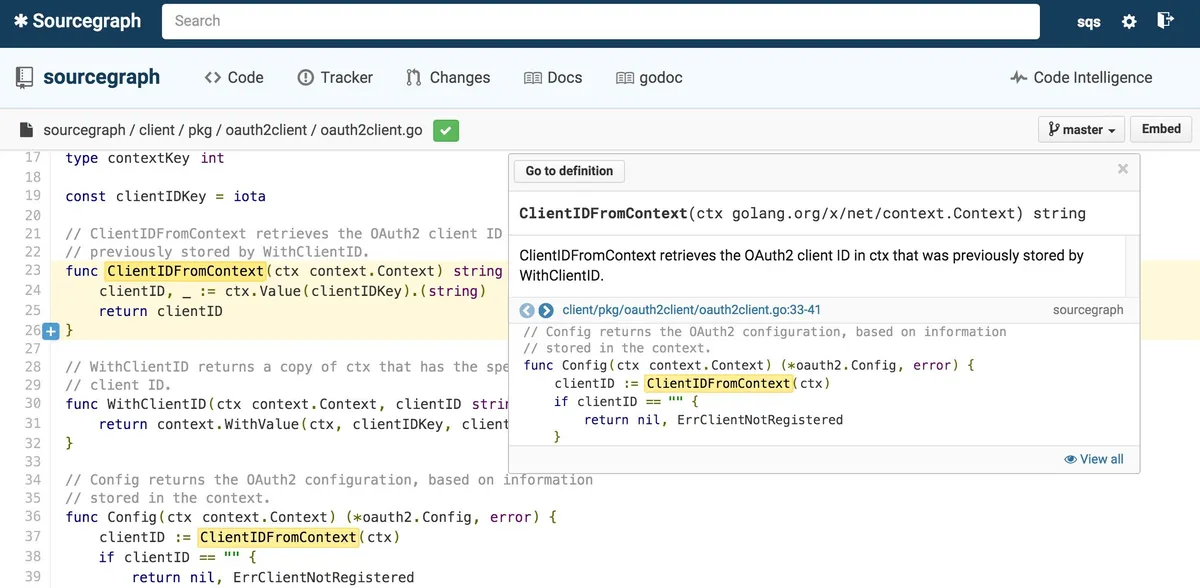Open Code Intelligence
The height and width of the screenshot is (588, 1200).
click(1080, 77)
